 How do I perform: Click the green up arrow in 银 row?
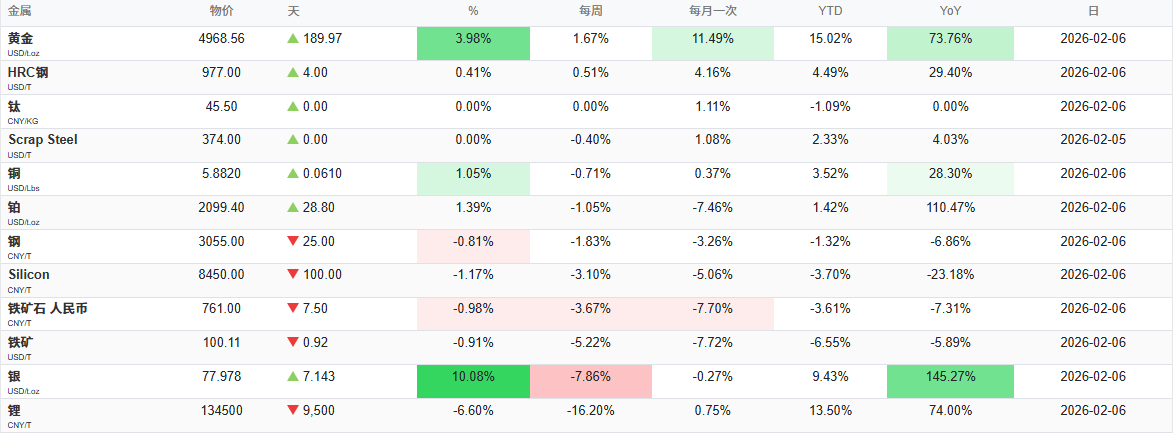(293, 376)
